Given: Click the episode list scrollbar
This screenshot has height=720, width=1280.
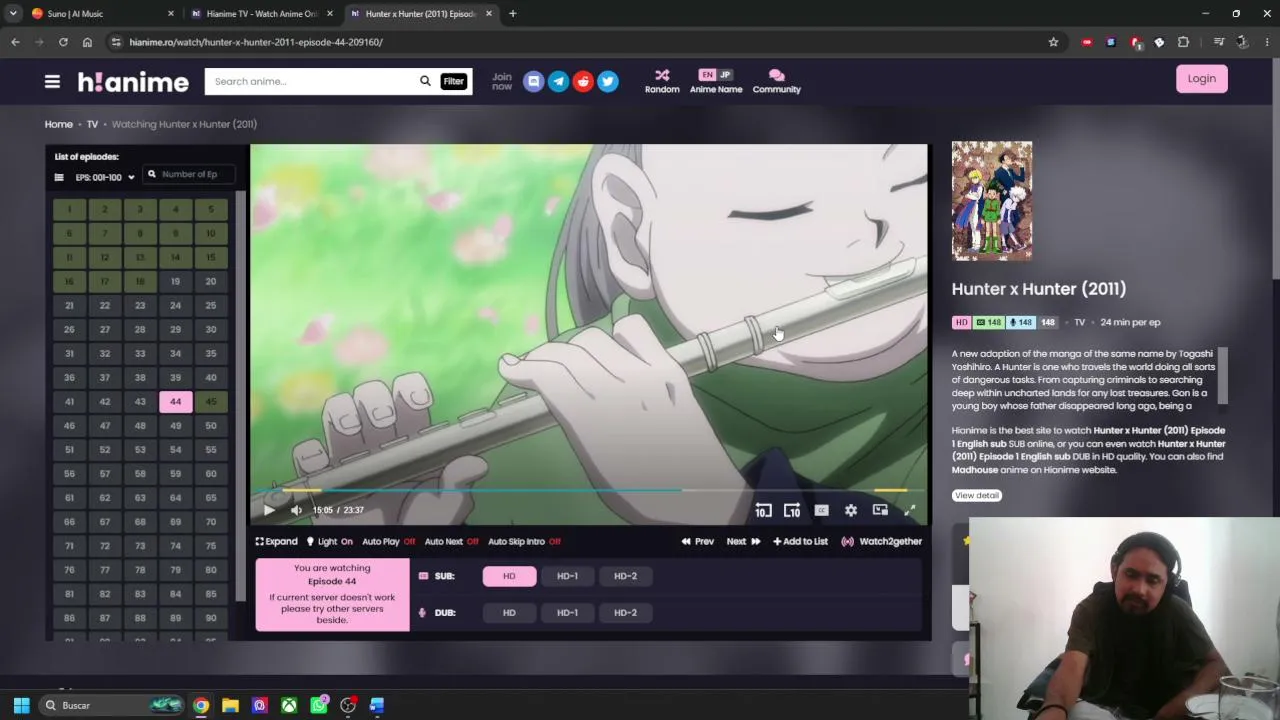Looking at the screenshot, I should point(240,397).
